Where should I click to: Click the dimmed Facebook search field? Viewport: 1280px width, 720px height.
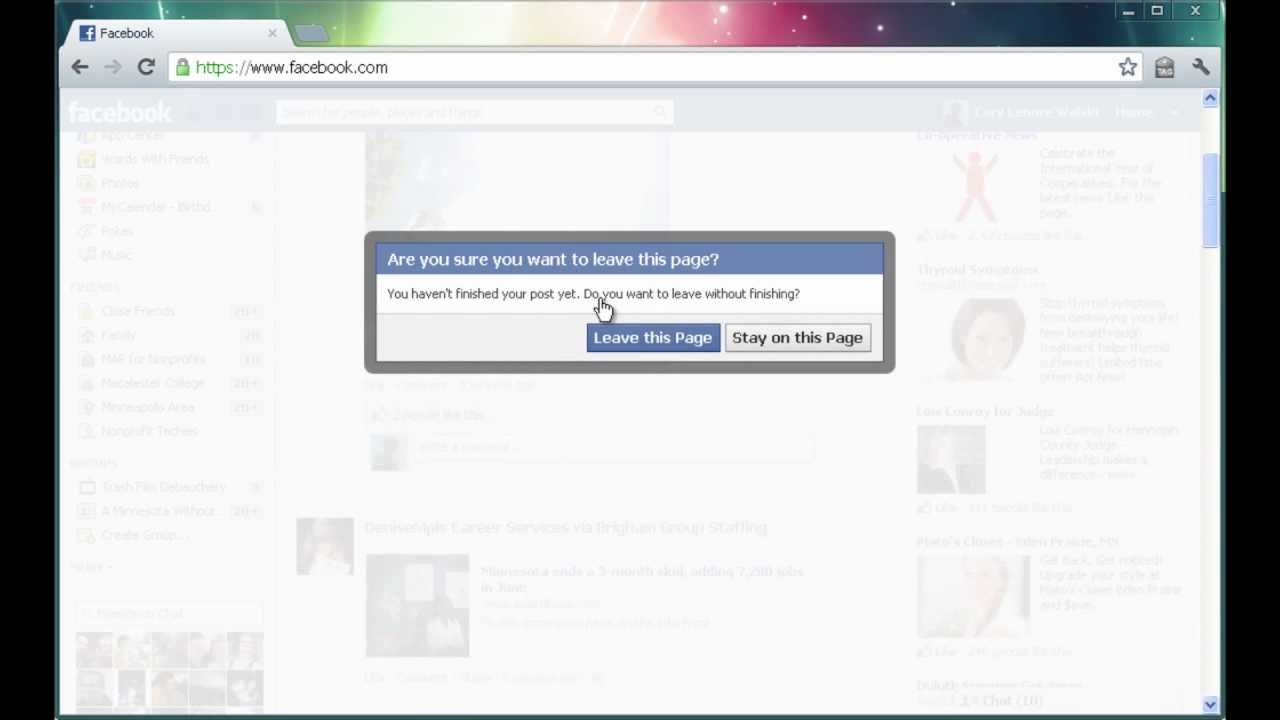point(474,112)
